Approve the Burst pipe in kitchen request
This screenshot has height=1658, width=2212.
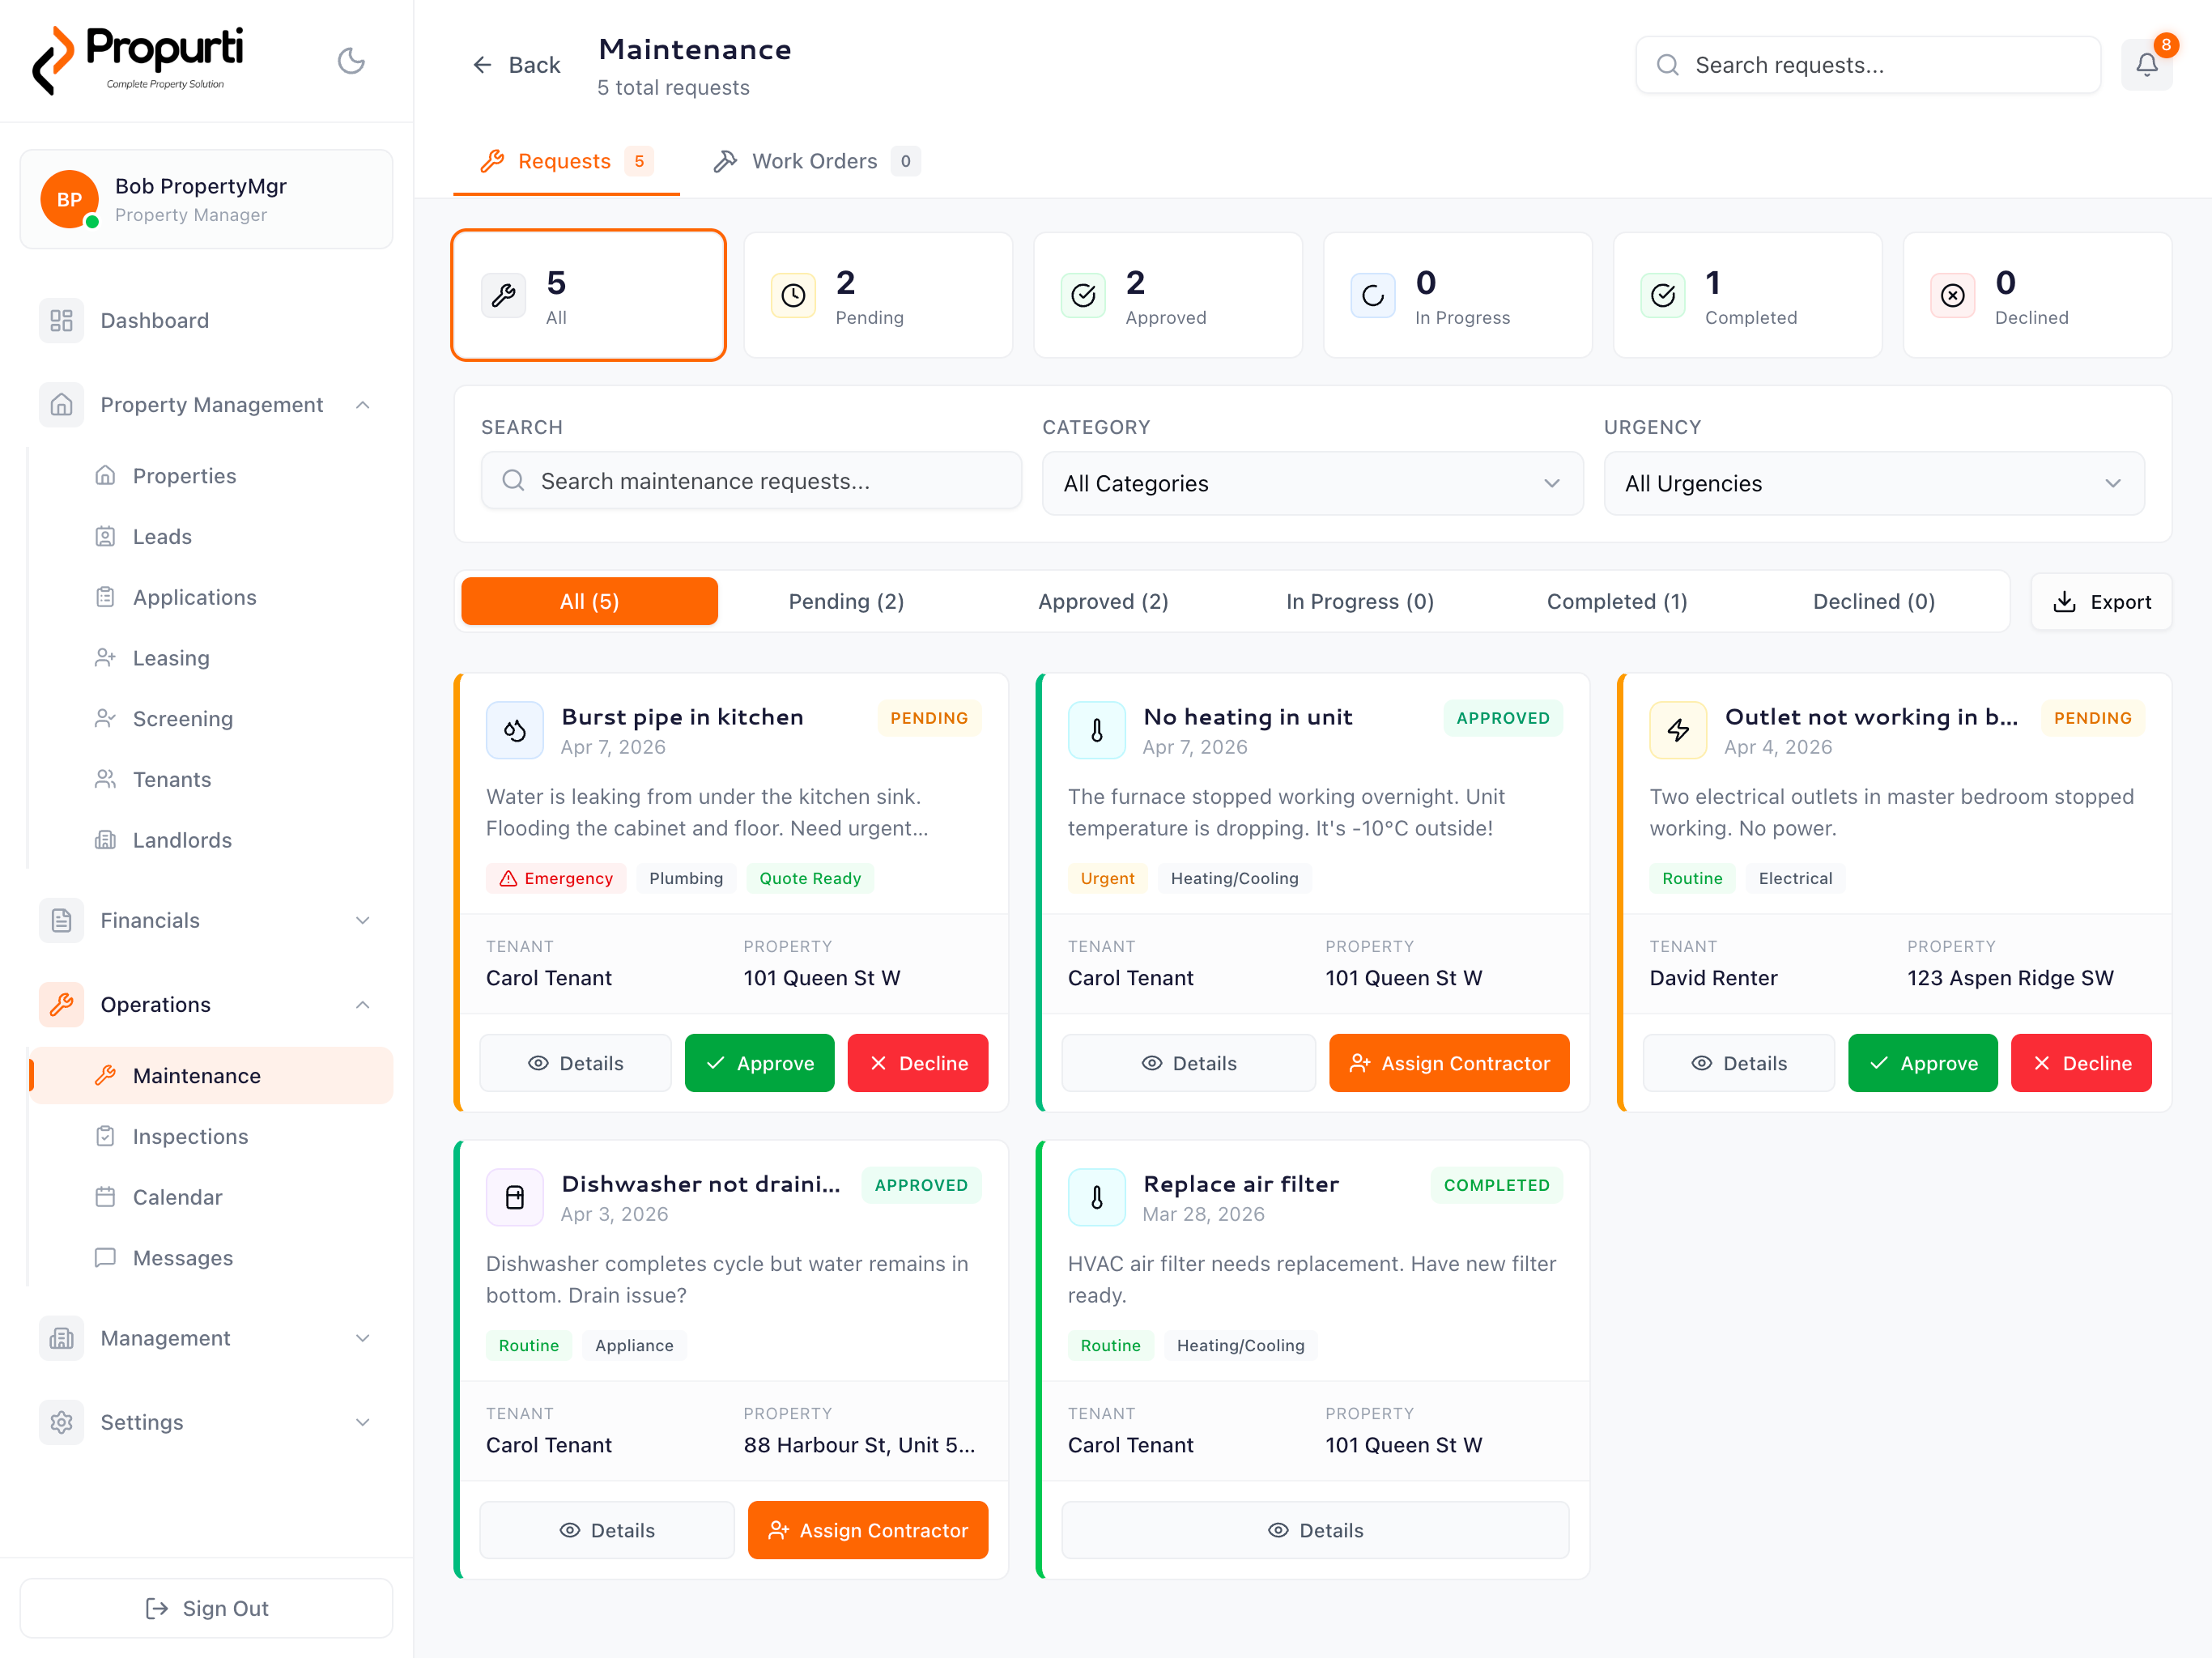(x=759, y=1063)
